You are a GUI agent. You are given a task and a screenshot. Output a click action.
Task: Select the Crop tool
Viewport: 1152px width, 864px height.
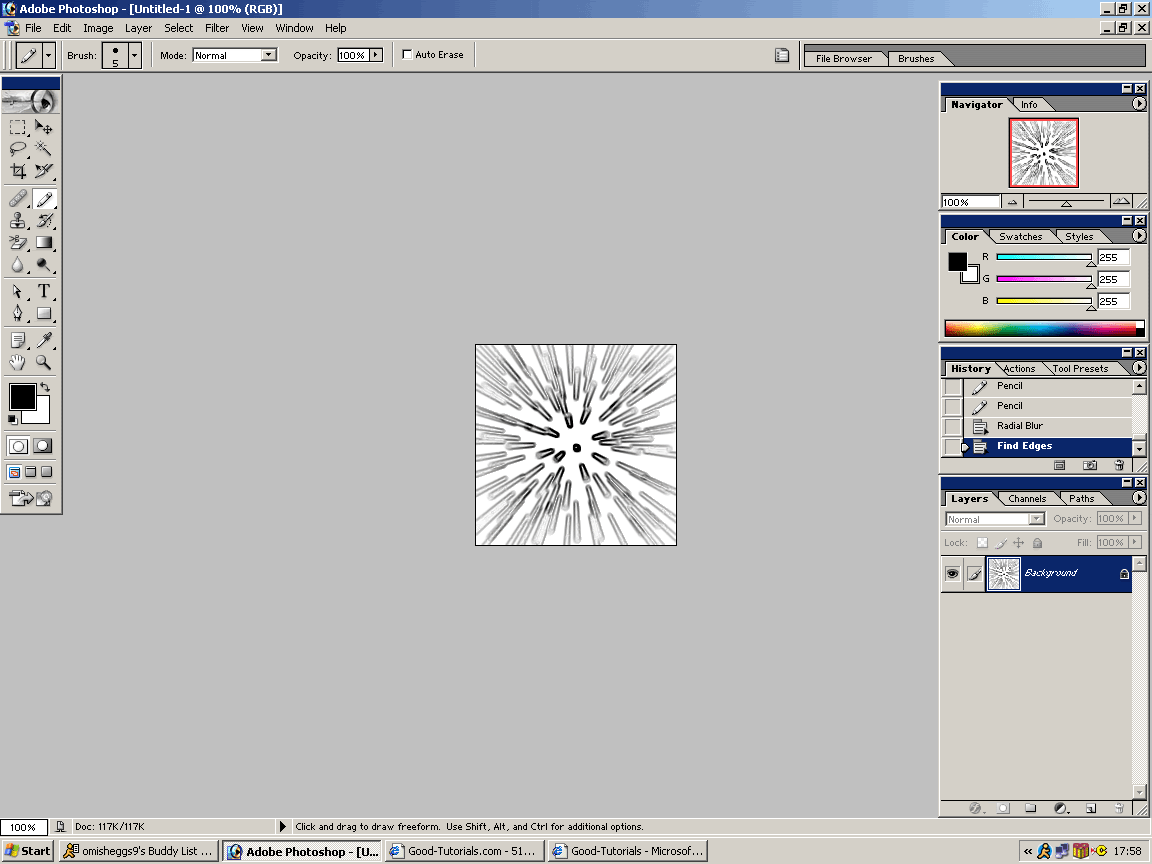(x=18, y=171)
